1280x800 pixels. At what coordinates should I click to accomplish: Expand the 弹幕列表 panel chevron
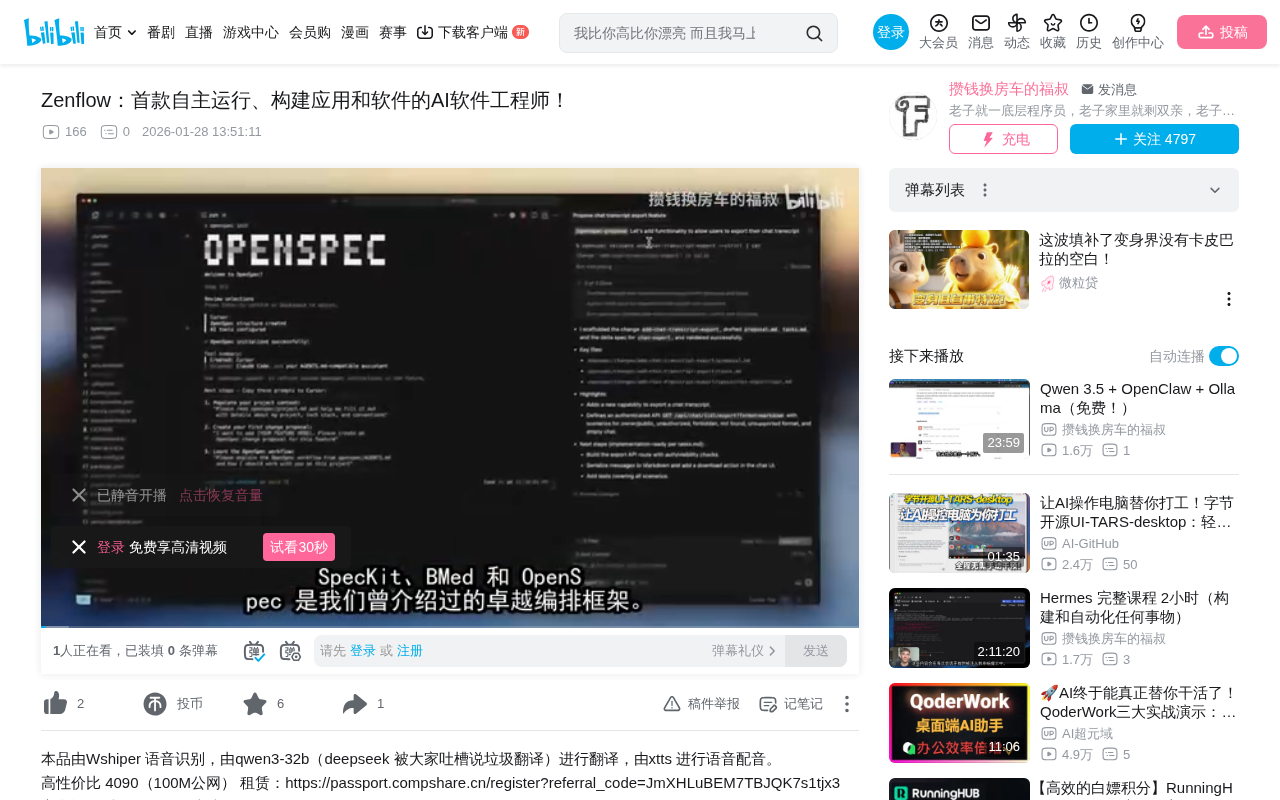[x=1215, y=190]
